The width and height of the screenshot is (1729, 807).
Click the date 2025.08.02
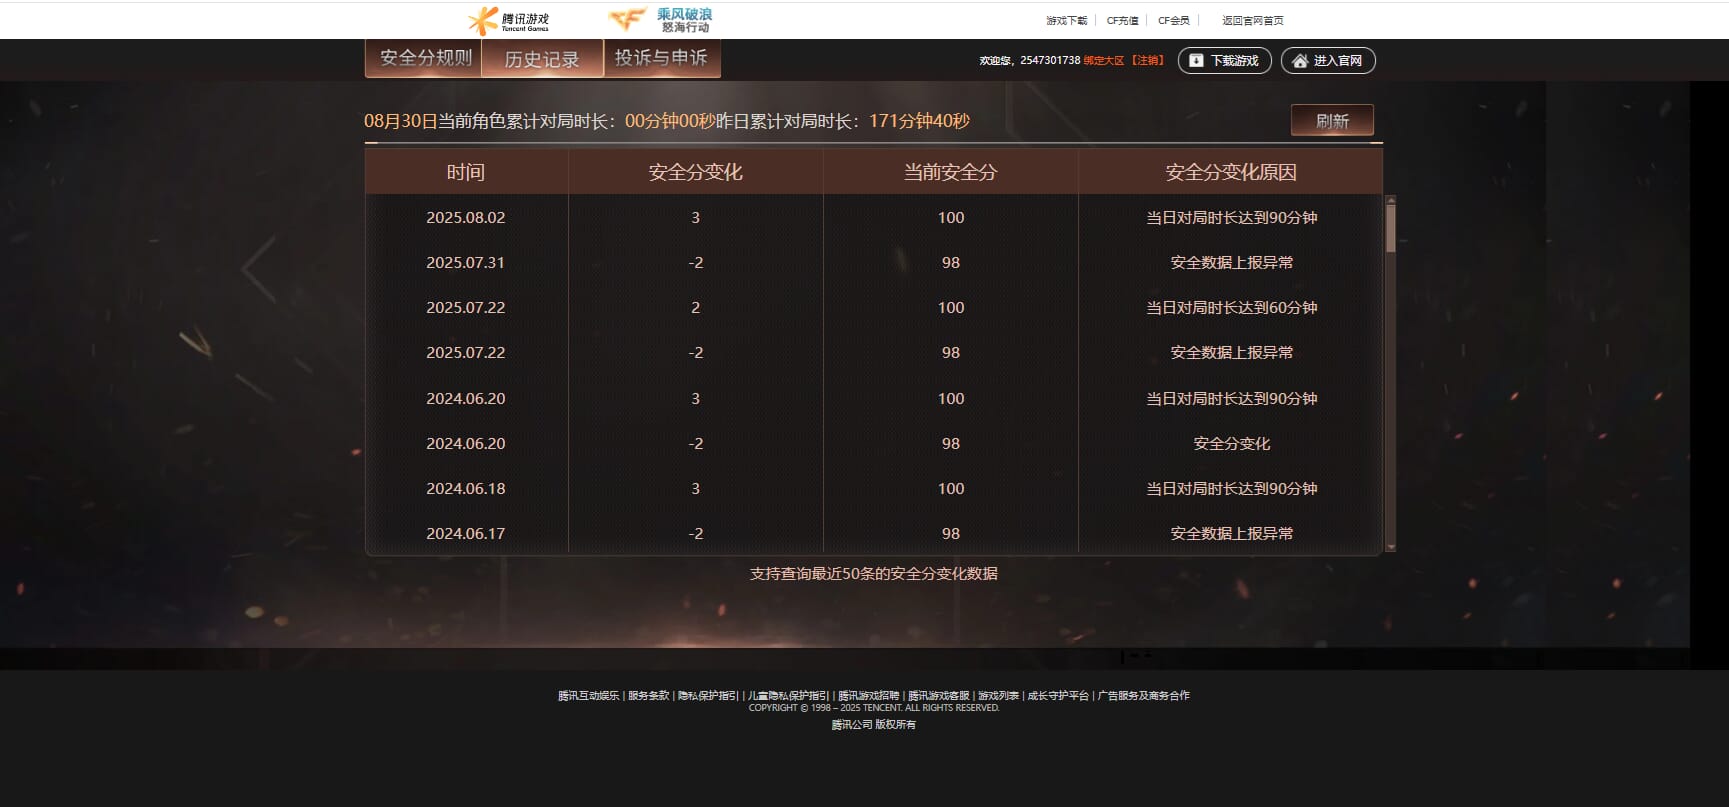click(x=466, y=218)
